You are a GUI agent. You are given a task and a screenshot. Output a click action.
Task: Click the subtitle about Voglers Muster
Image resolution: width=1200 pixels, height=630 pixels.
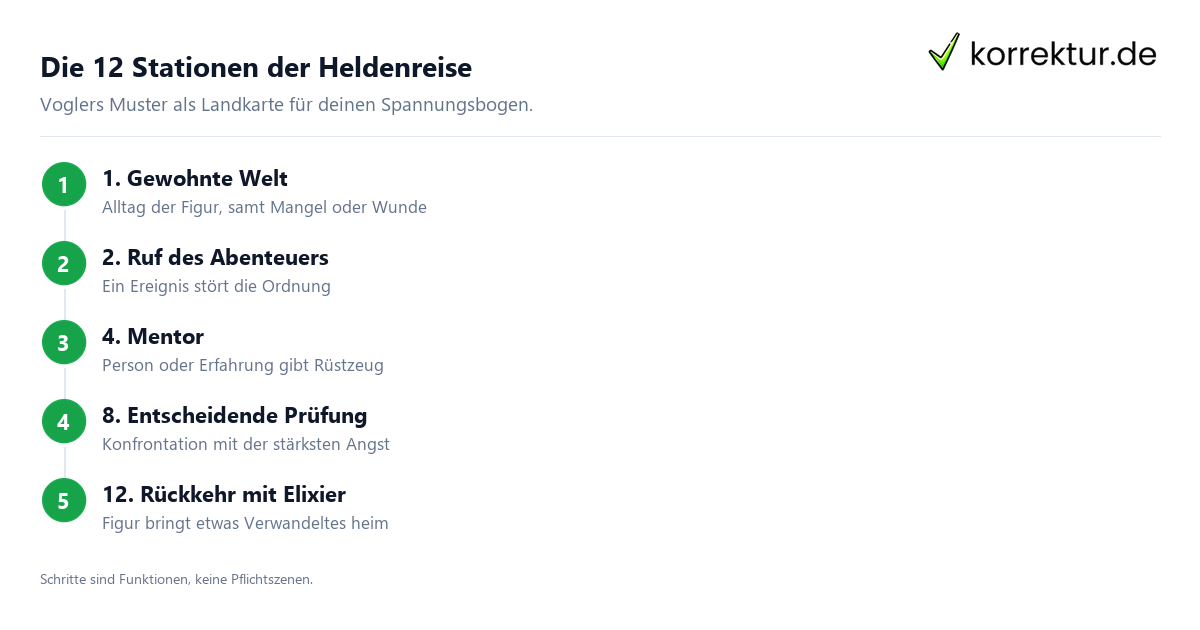click(x=286, y=105)
